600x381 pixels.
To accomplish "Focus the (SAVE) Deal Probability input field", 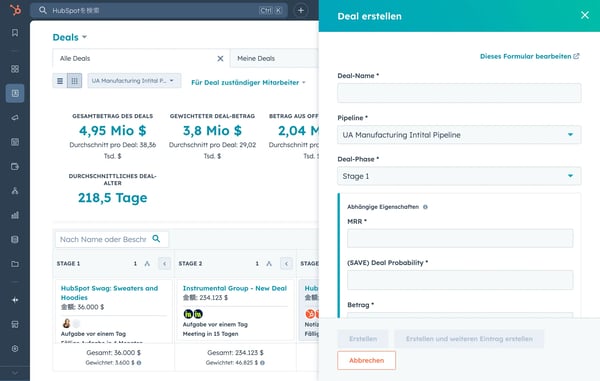I will (460, 280).
